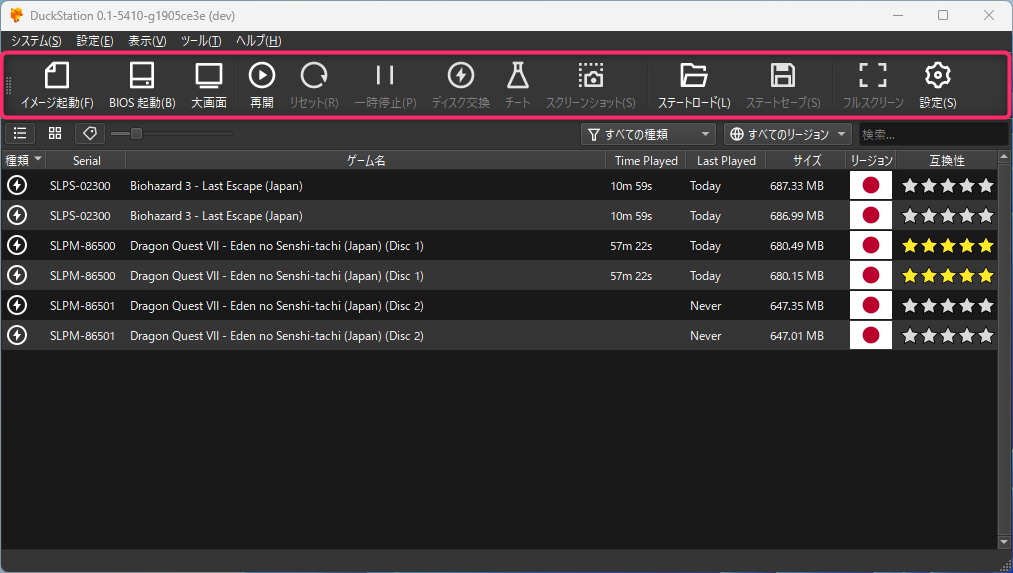This screenshot has width=1013, height=573.
Task: Click gray star rating of 647.01 MB row
Action: click(948, 335)
